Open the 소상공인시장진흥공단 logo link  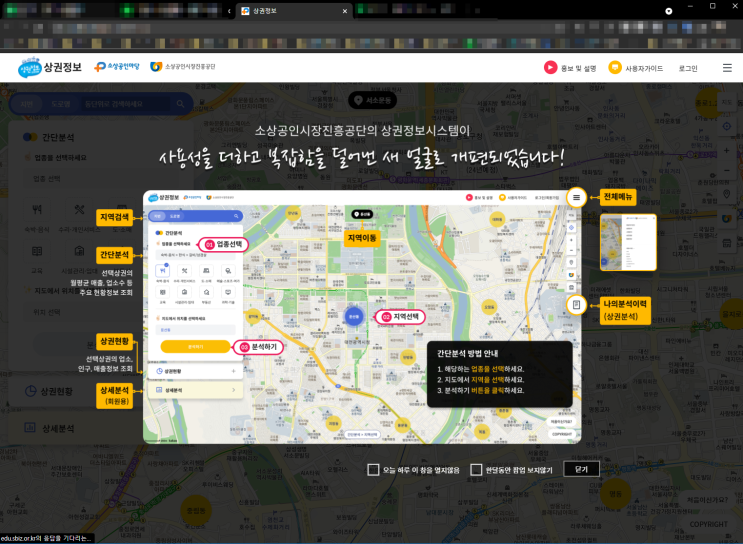[183, 67]
